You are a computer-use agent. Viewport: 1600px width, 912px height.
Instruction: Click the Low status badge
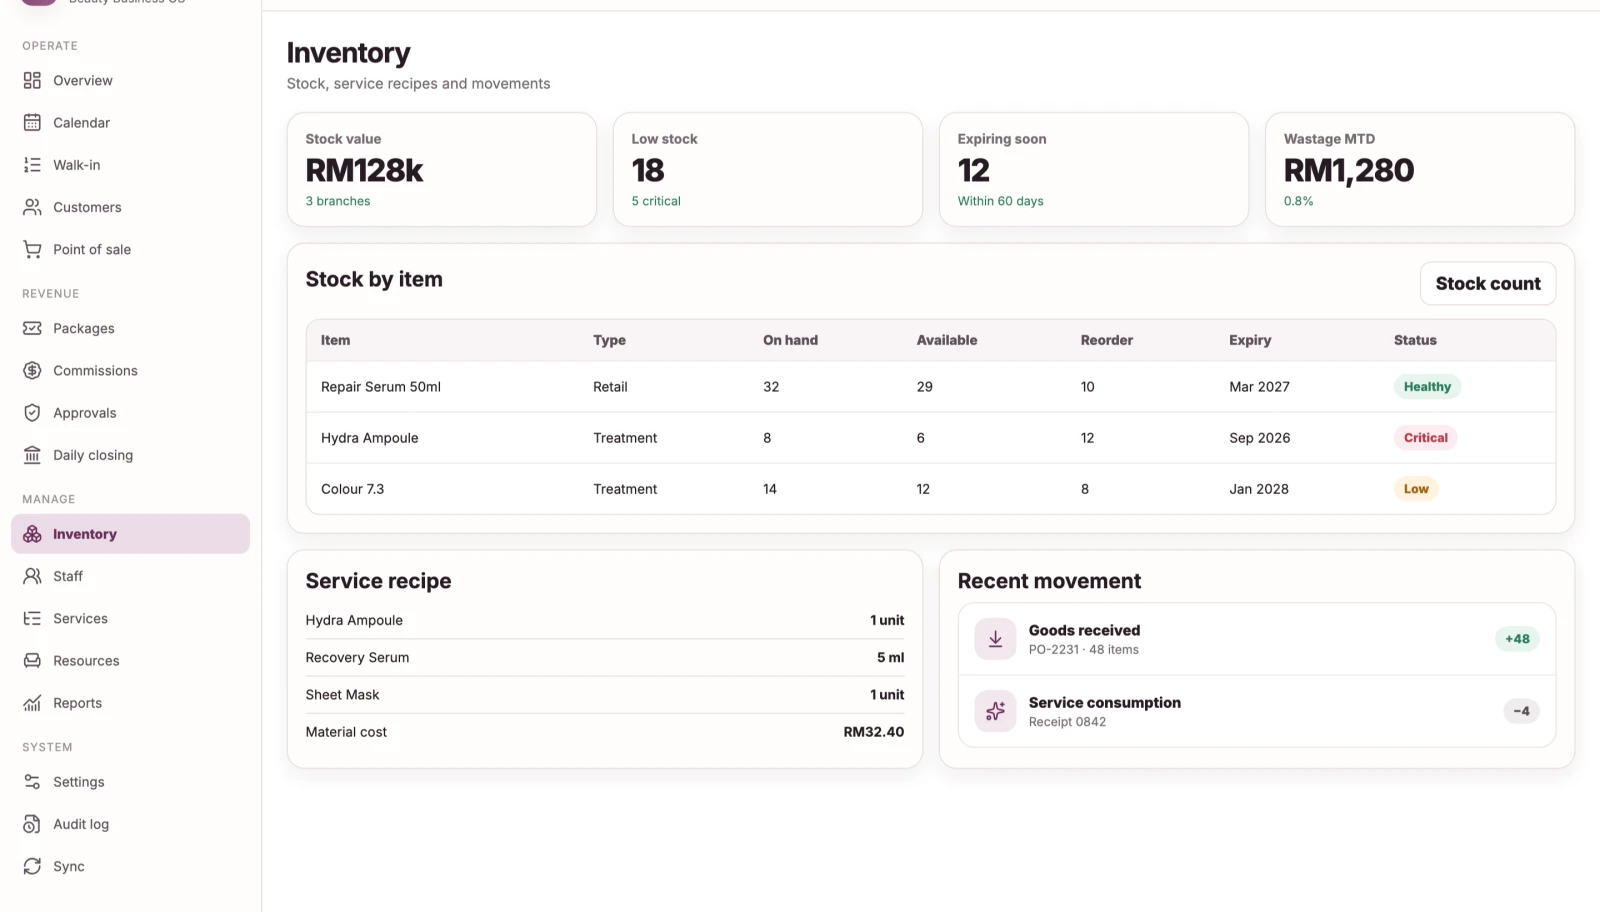(1416, 488)
